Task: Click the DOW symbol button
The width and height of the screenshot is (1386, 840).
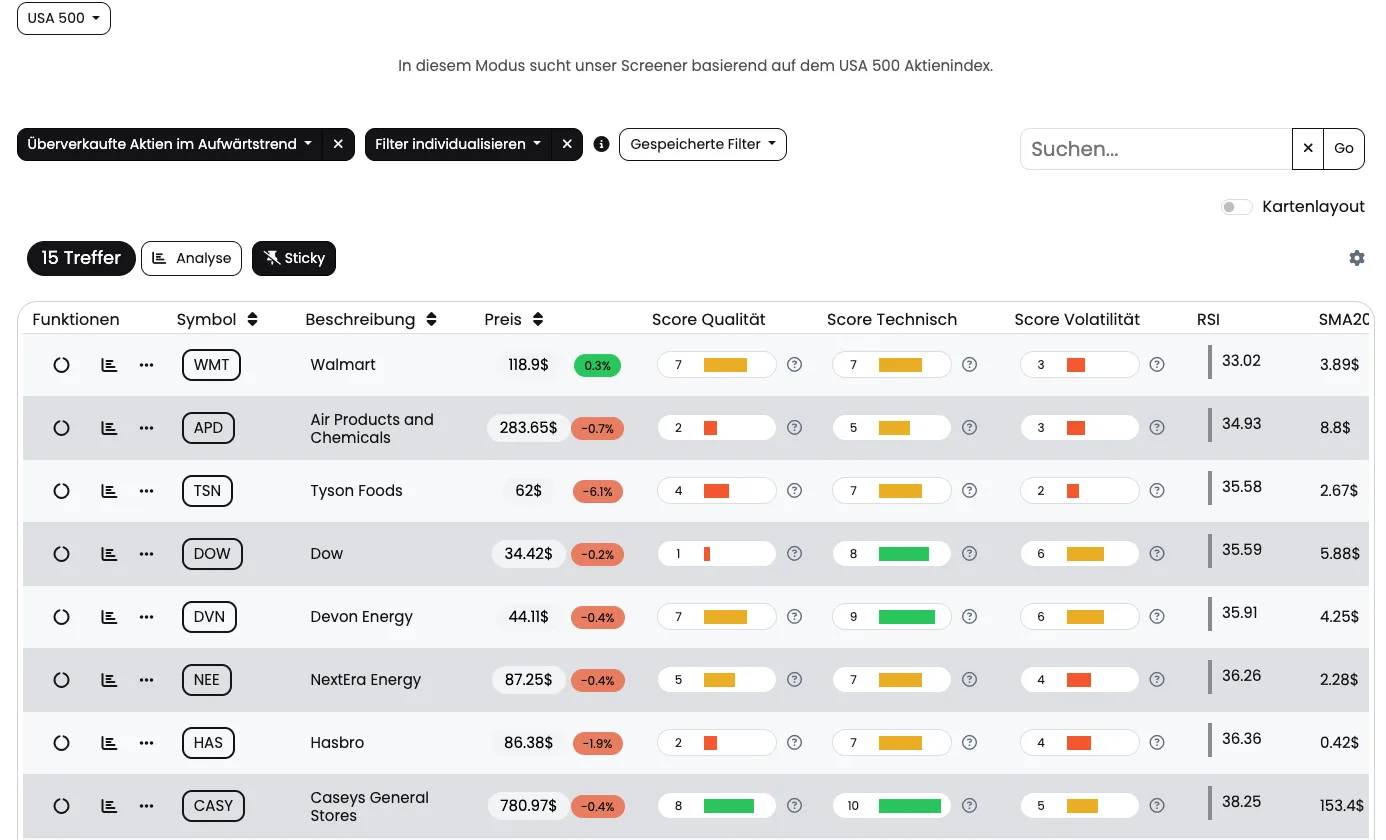Action: (x=212, y=554)
